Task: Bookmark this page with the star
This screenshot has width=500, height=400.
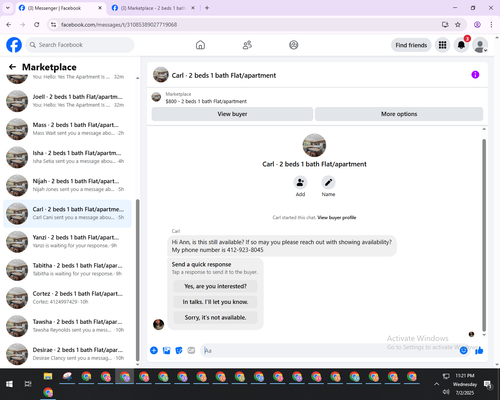Action: point(458,25)
